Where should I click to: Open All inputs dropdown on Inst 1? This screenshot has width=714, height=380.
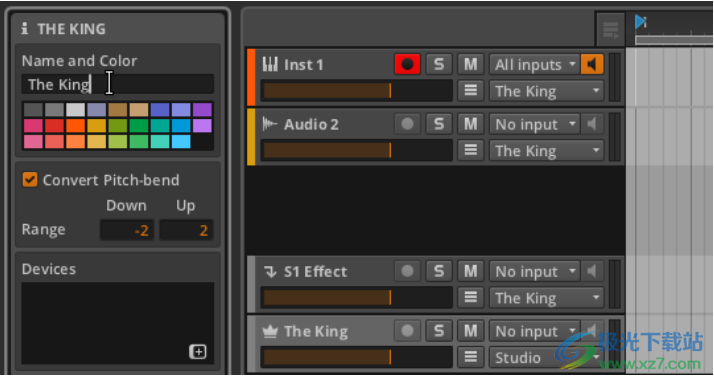(x=535, y=64)
